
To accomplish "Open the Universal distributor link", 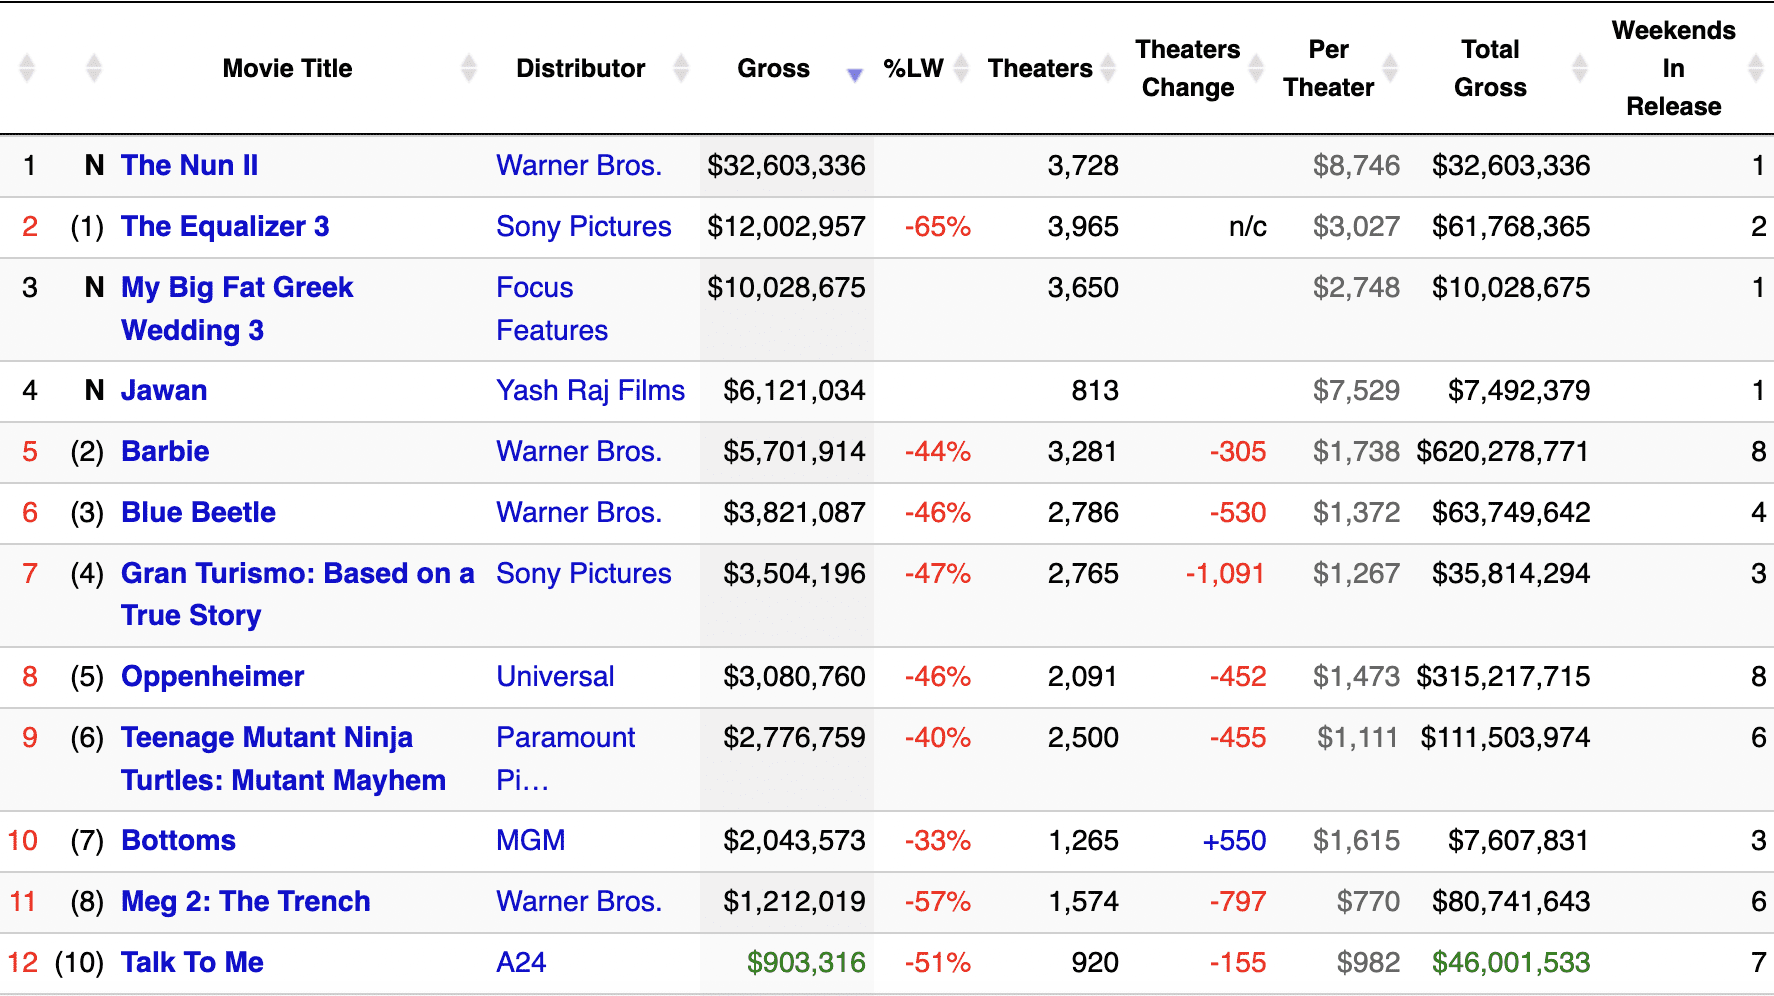I will [x=555, y=676].
